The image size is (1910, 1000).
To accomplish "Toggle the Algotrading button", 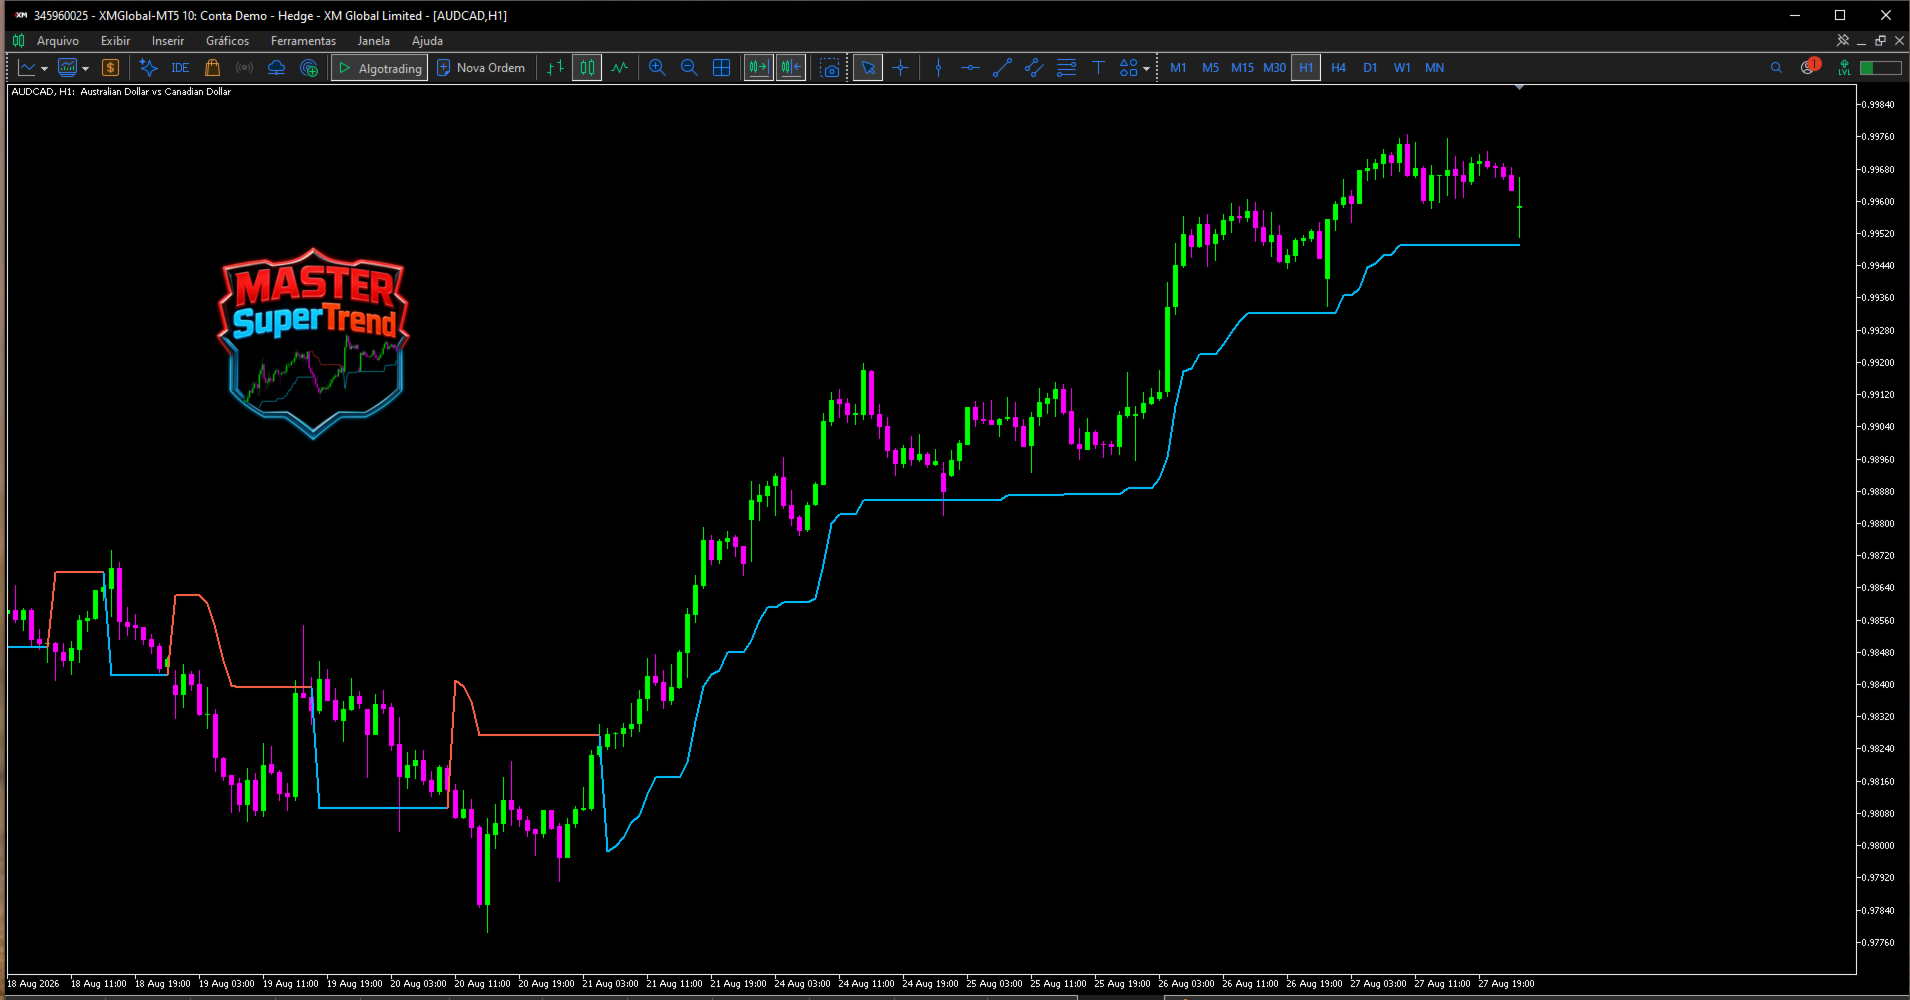I will [x=380, y=68].
